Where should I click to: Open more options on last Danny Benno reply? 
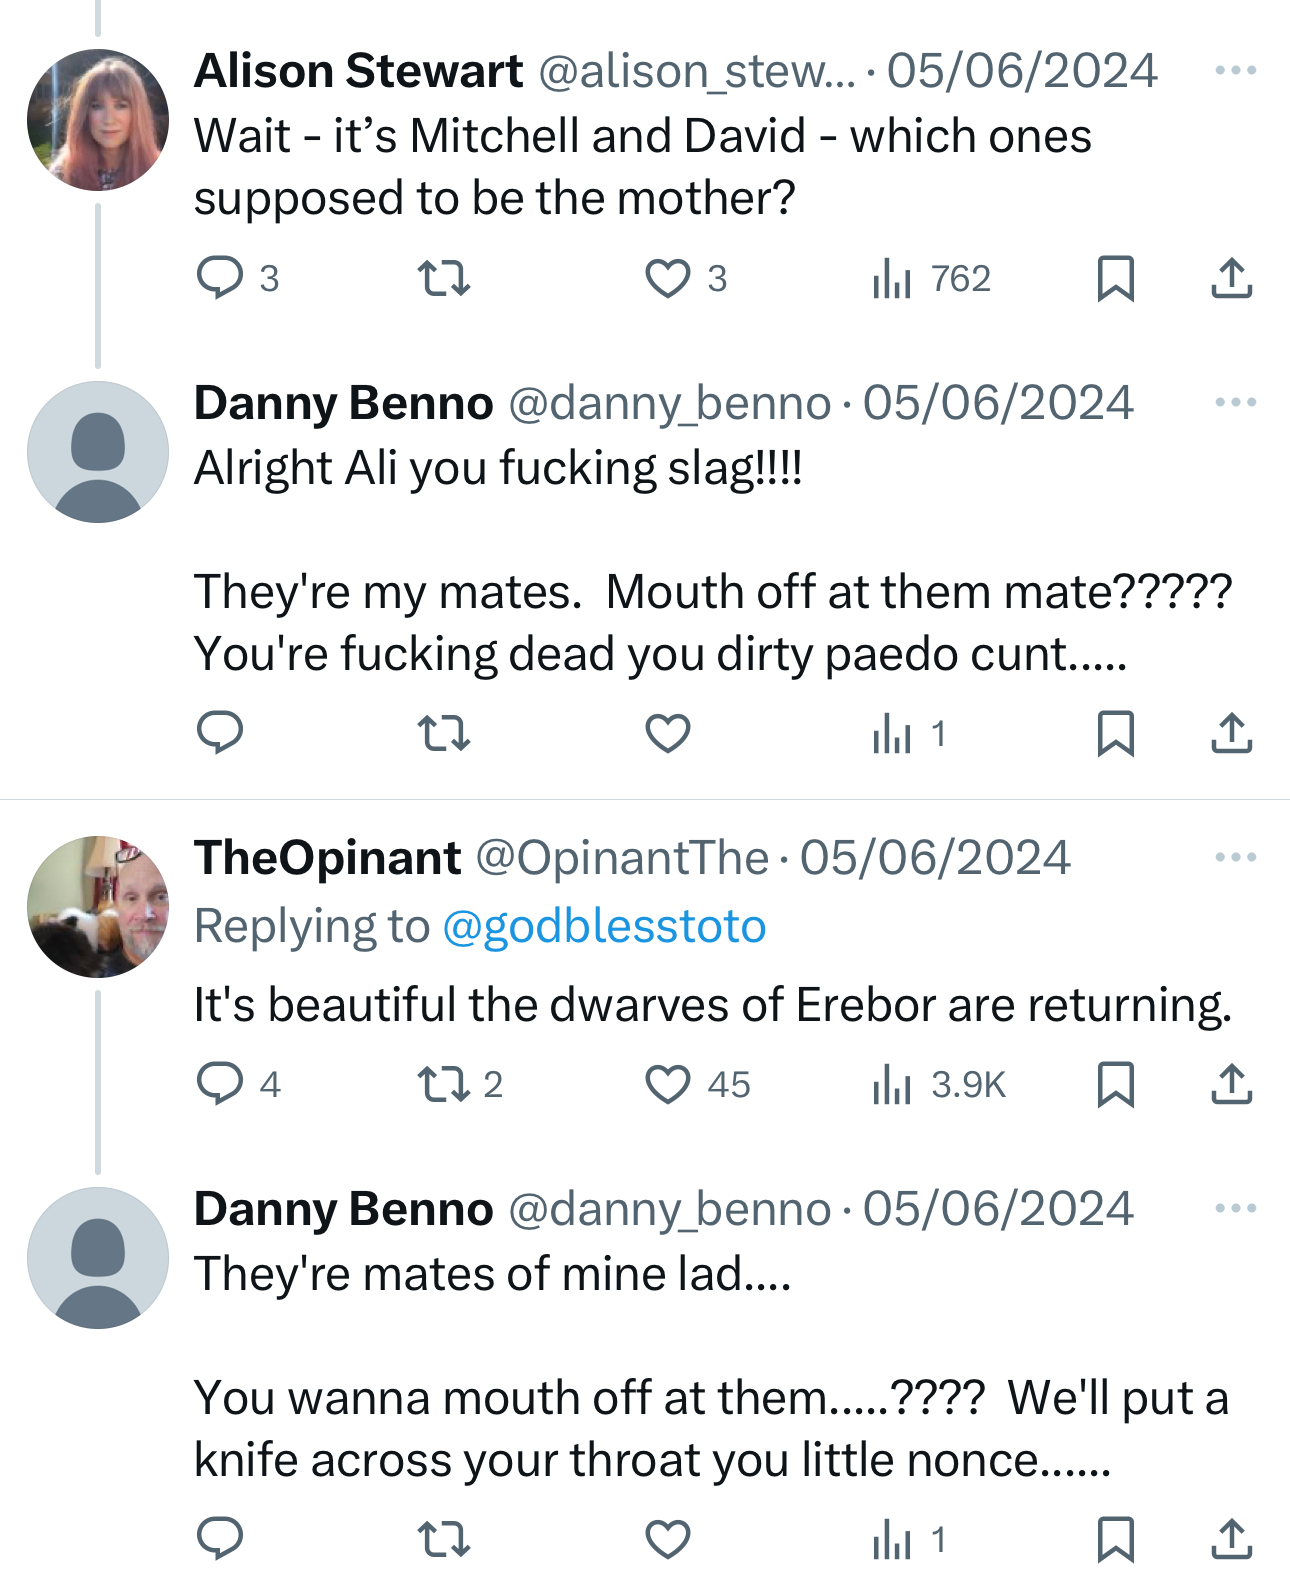coord(1235,1208)
